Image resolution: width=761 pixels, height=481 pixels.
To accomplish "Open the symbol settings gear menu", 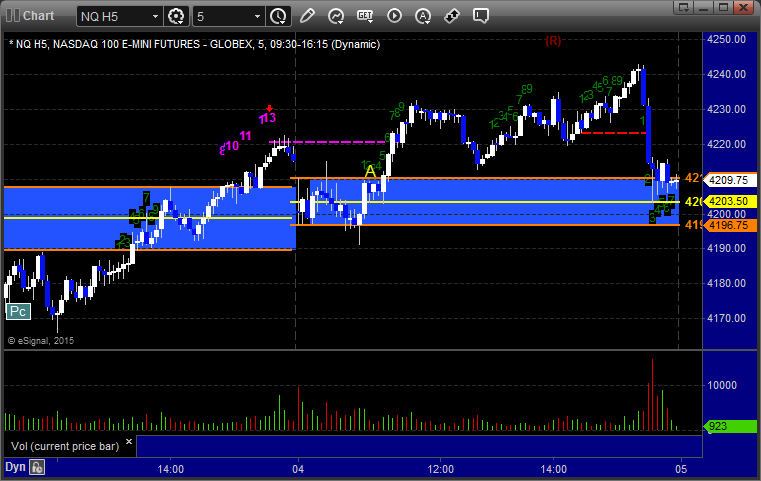I will click(x=176, y=17).
